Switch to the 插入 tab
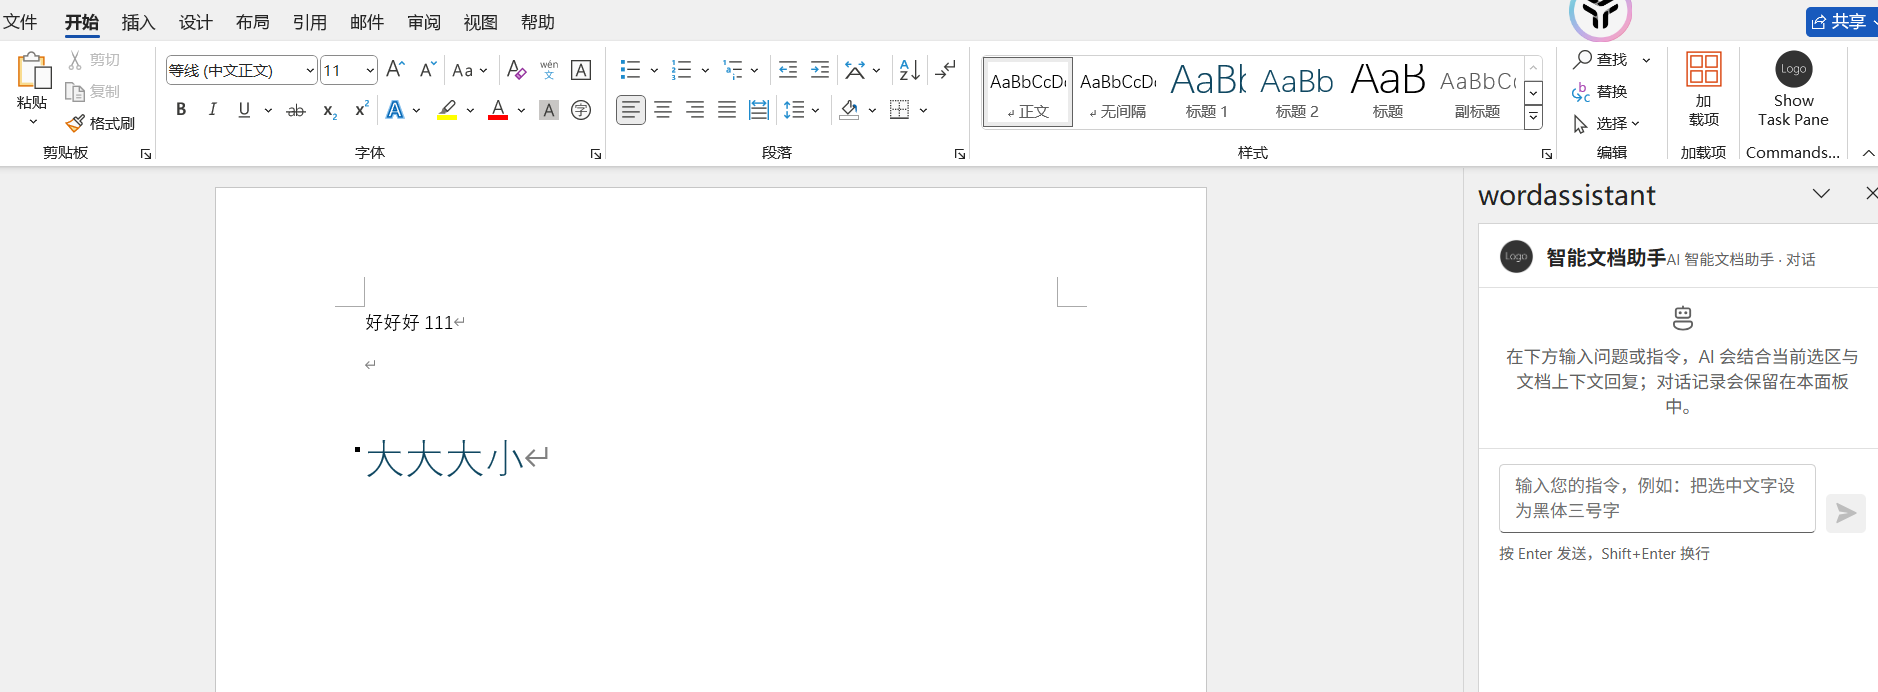 click(x=138, y=22)
